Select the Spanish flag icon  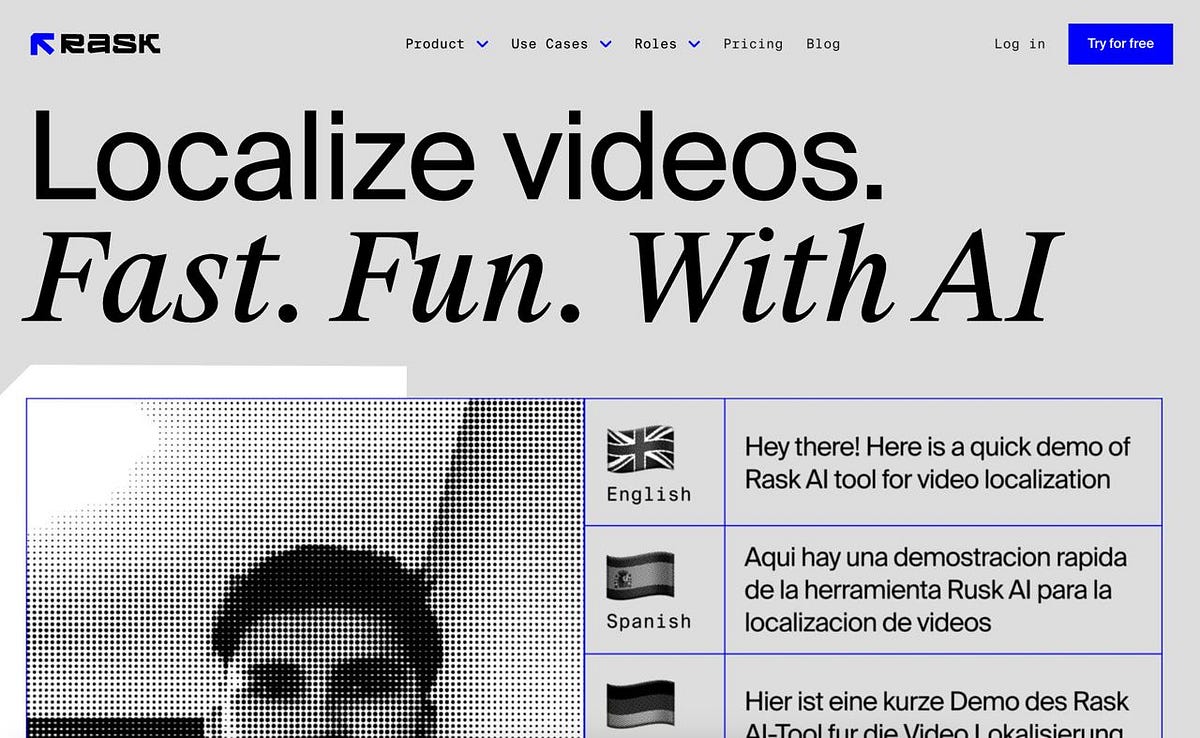coord(641,576)
